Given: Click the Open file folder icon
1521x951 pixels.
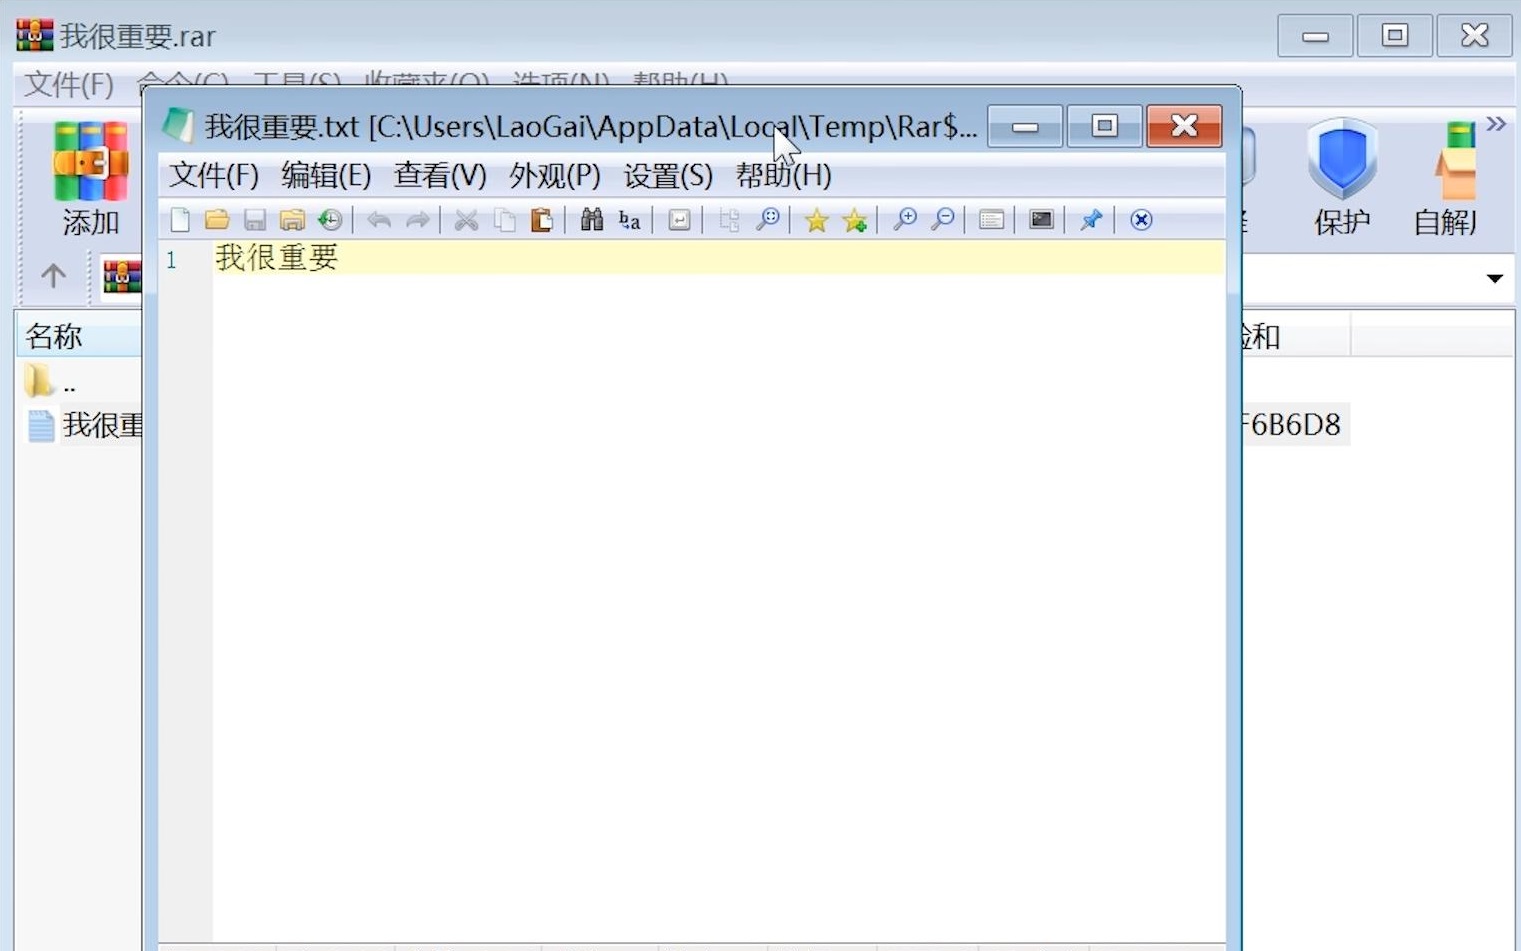Looking at the screenshot, I should click(x=217, y=220).
